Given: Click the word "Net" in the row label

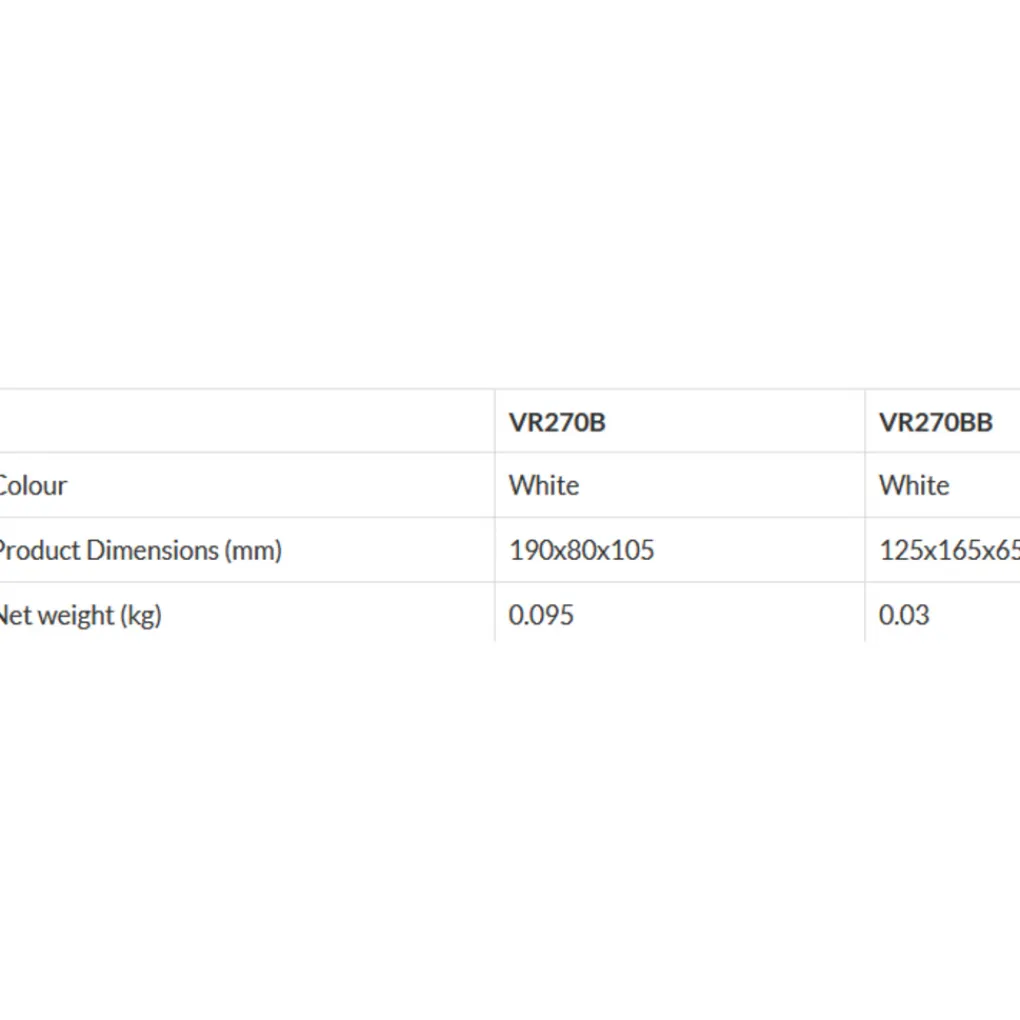Looking at the screenshot, I should pos(16,615).
